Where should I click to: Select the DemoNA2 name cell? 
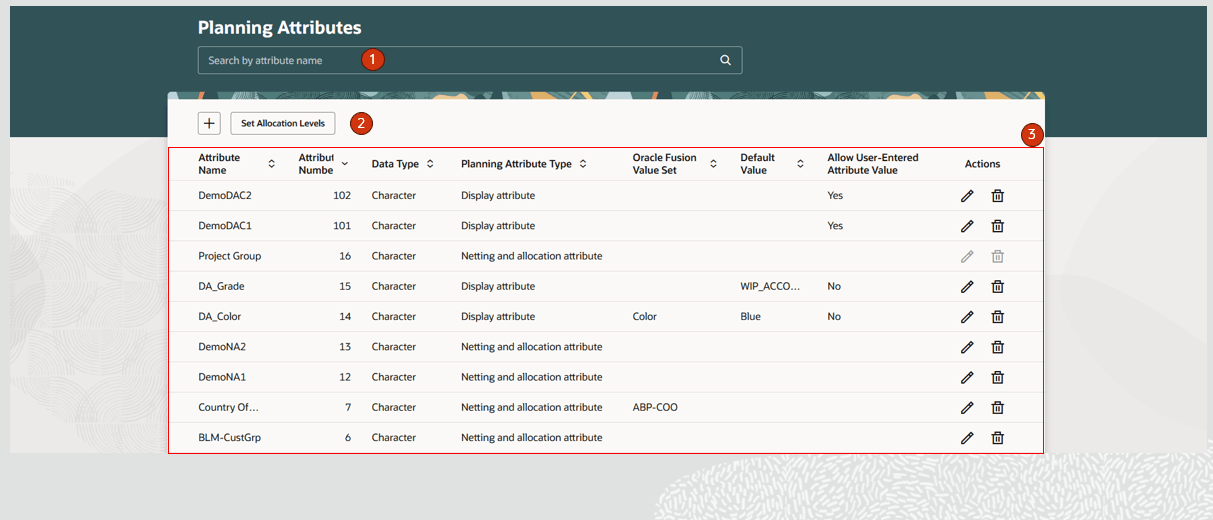pyautogui.click(x=222, y=347)
